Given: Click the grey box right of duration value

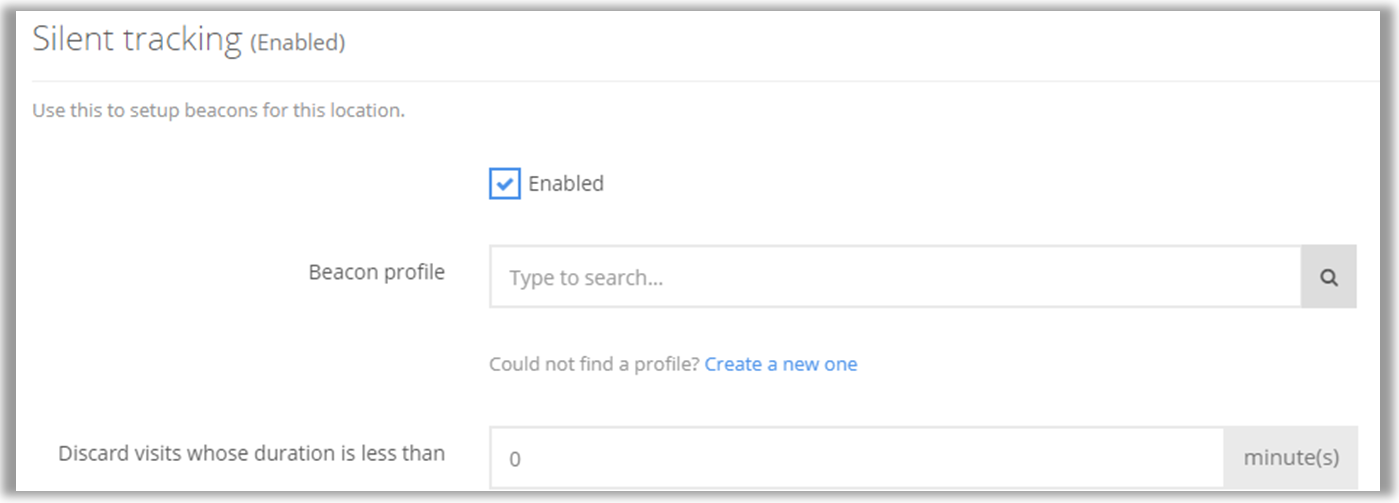Looking at the screenshot, I should coord(1291,459).
